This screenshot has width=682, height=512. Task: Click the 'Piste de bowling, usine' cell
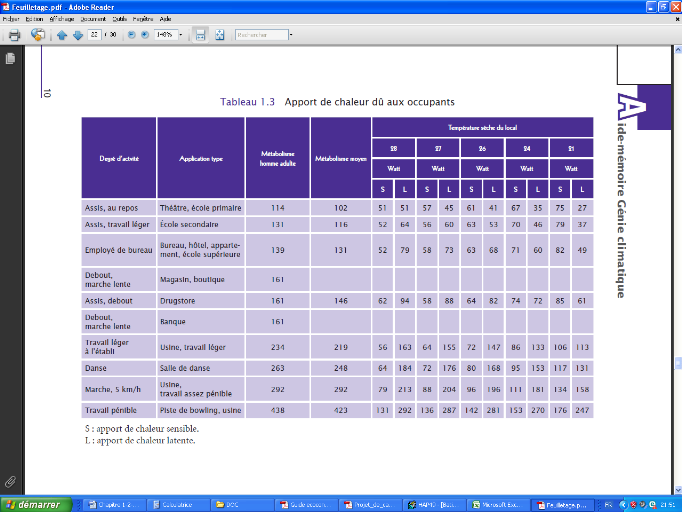[201, 410]
